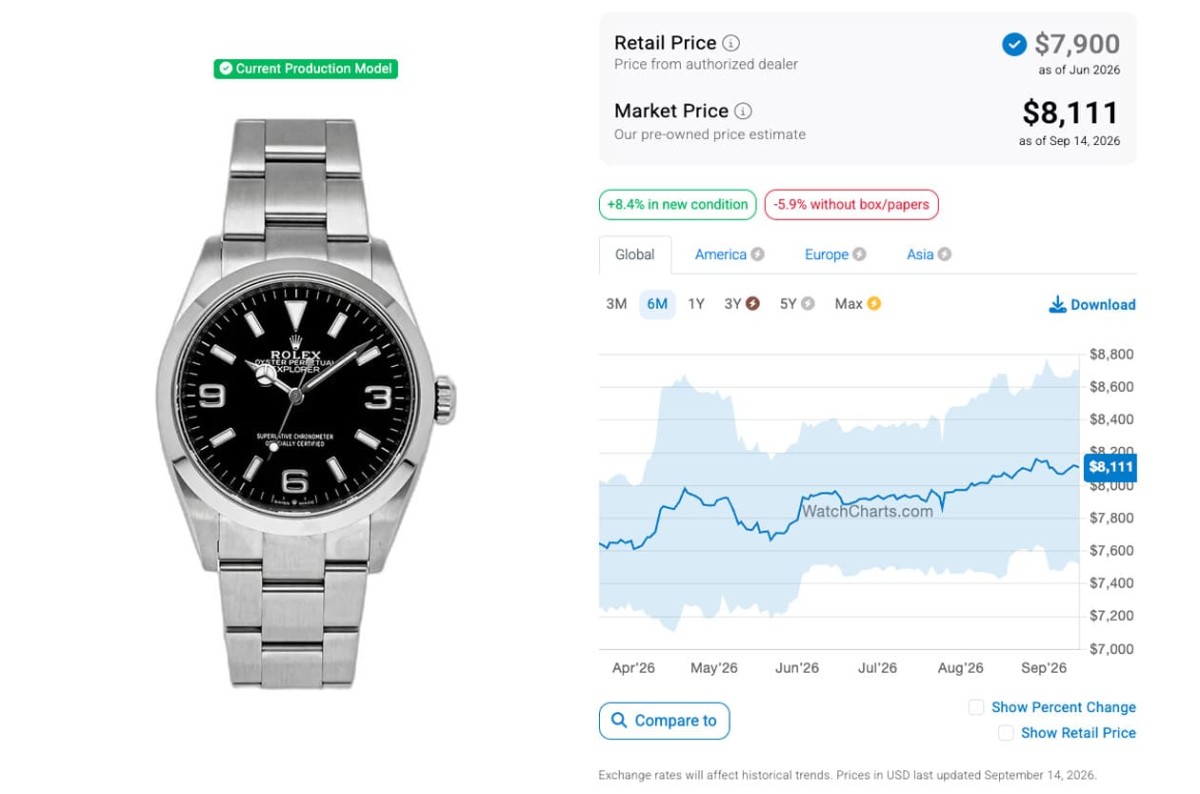Click the premium badge next to Asia

(944, 254)
